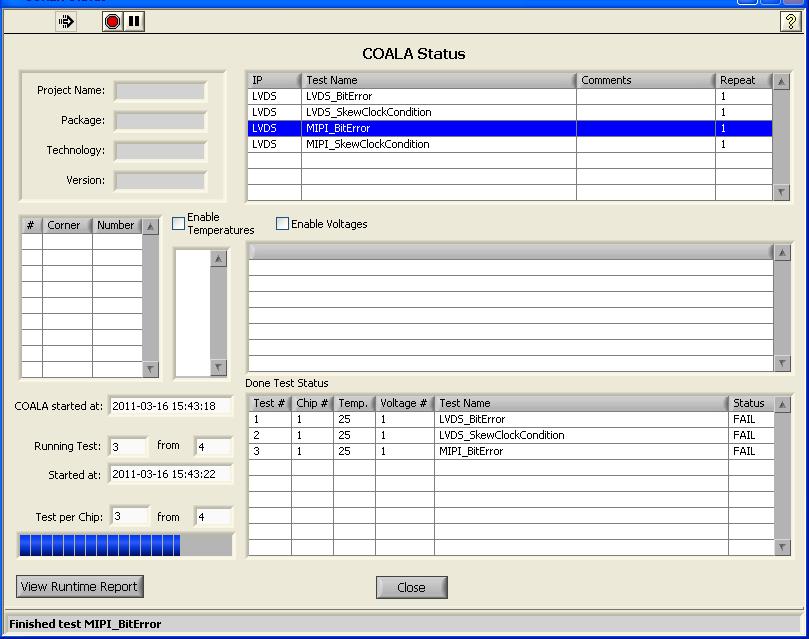Click the Project Name field

(160, 91)
